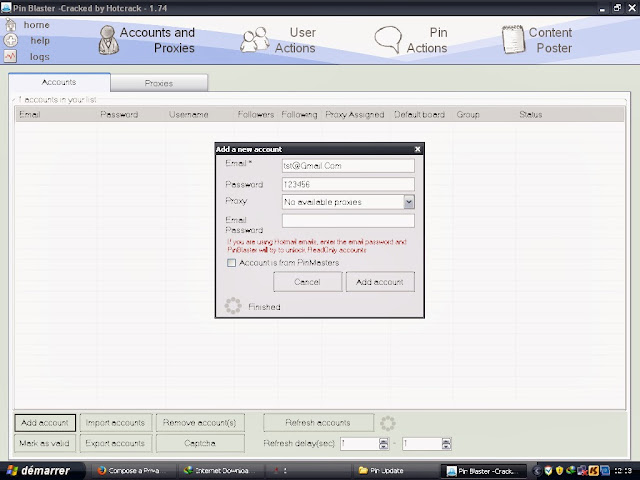640x480 pixels.
Task: Open the logs link
Action: click(x=40, y=57)
